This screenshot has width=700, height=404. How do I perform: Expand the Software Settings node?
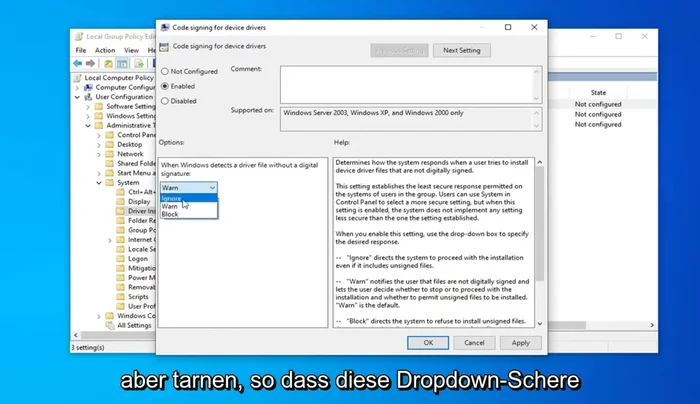[x=88, y=107]
